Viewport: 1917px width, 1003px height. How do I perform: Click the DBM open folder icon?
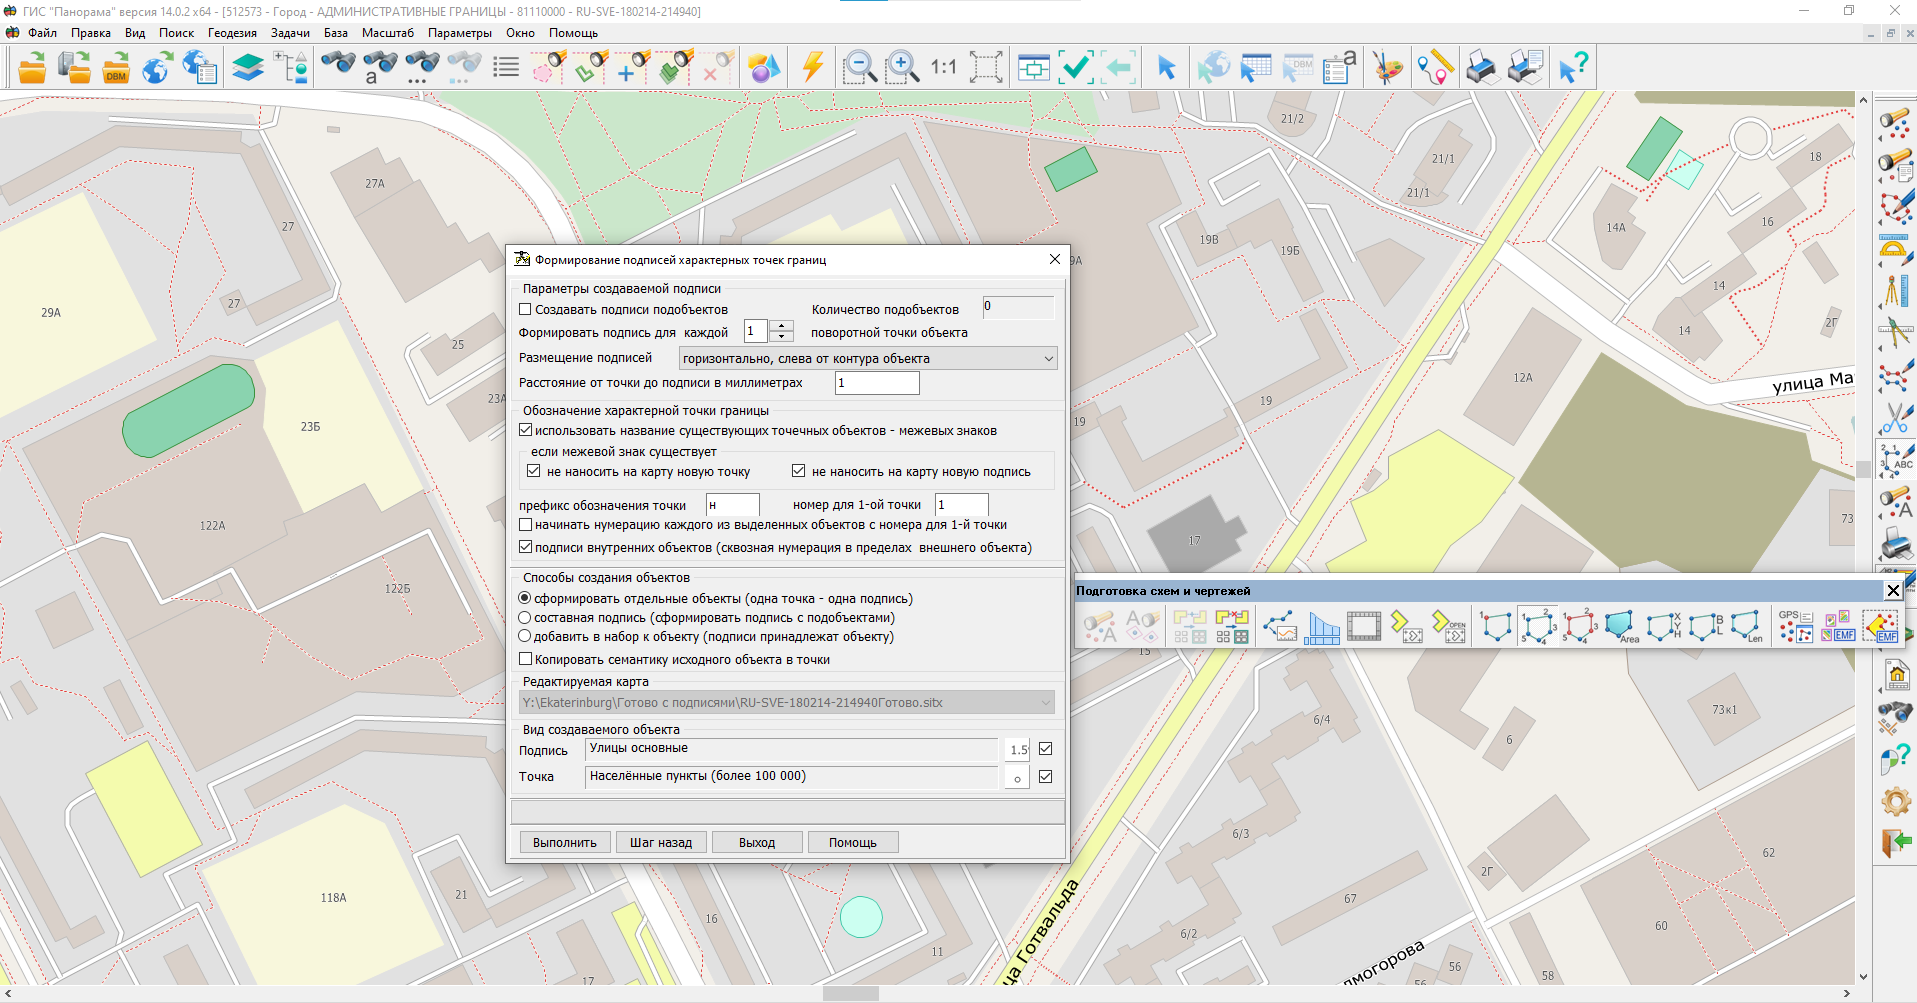tap(116, 68)
